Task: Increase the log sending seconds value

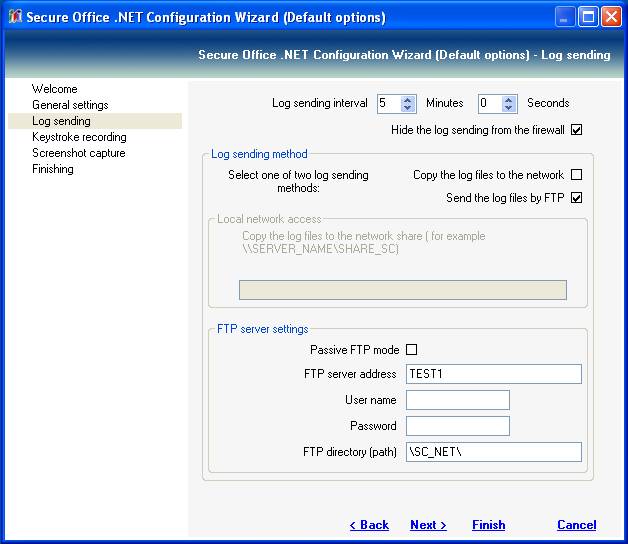Action: point(509,99)
